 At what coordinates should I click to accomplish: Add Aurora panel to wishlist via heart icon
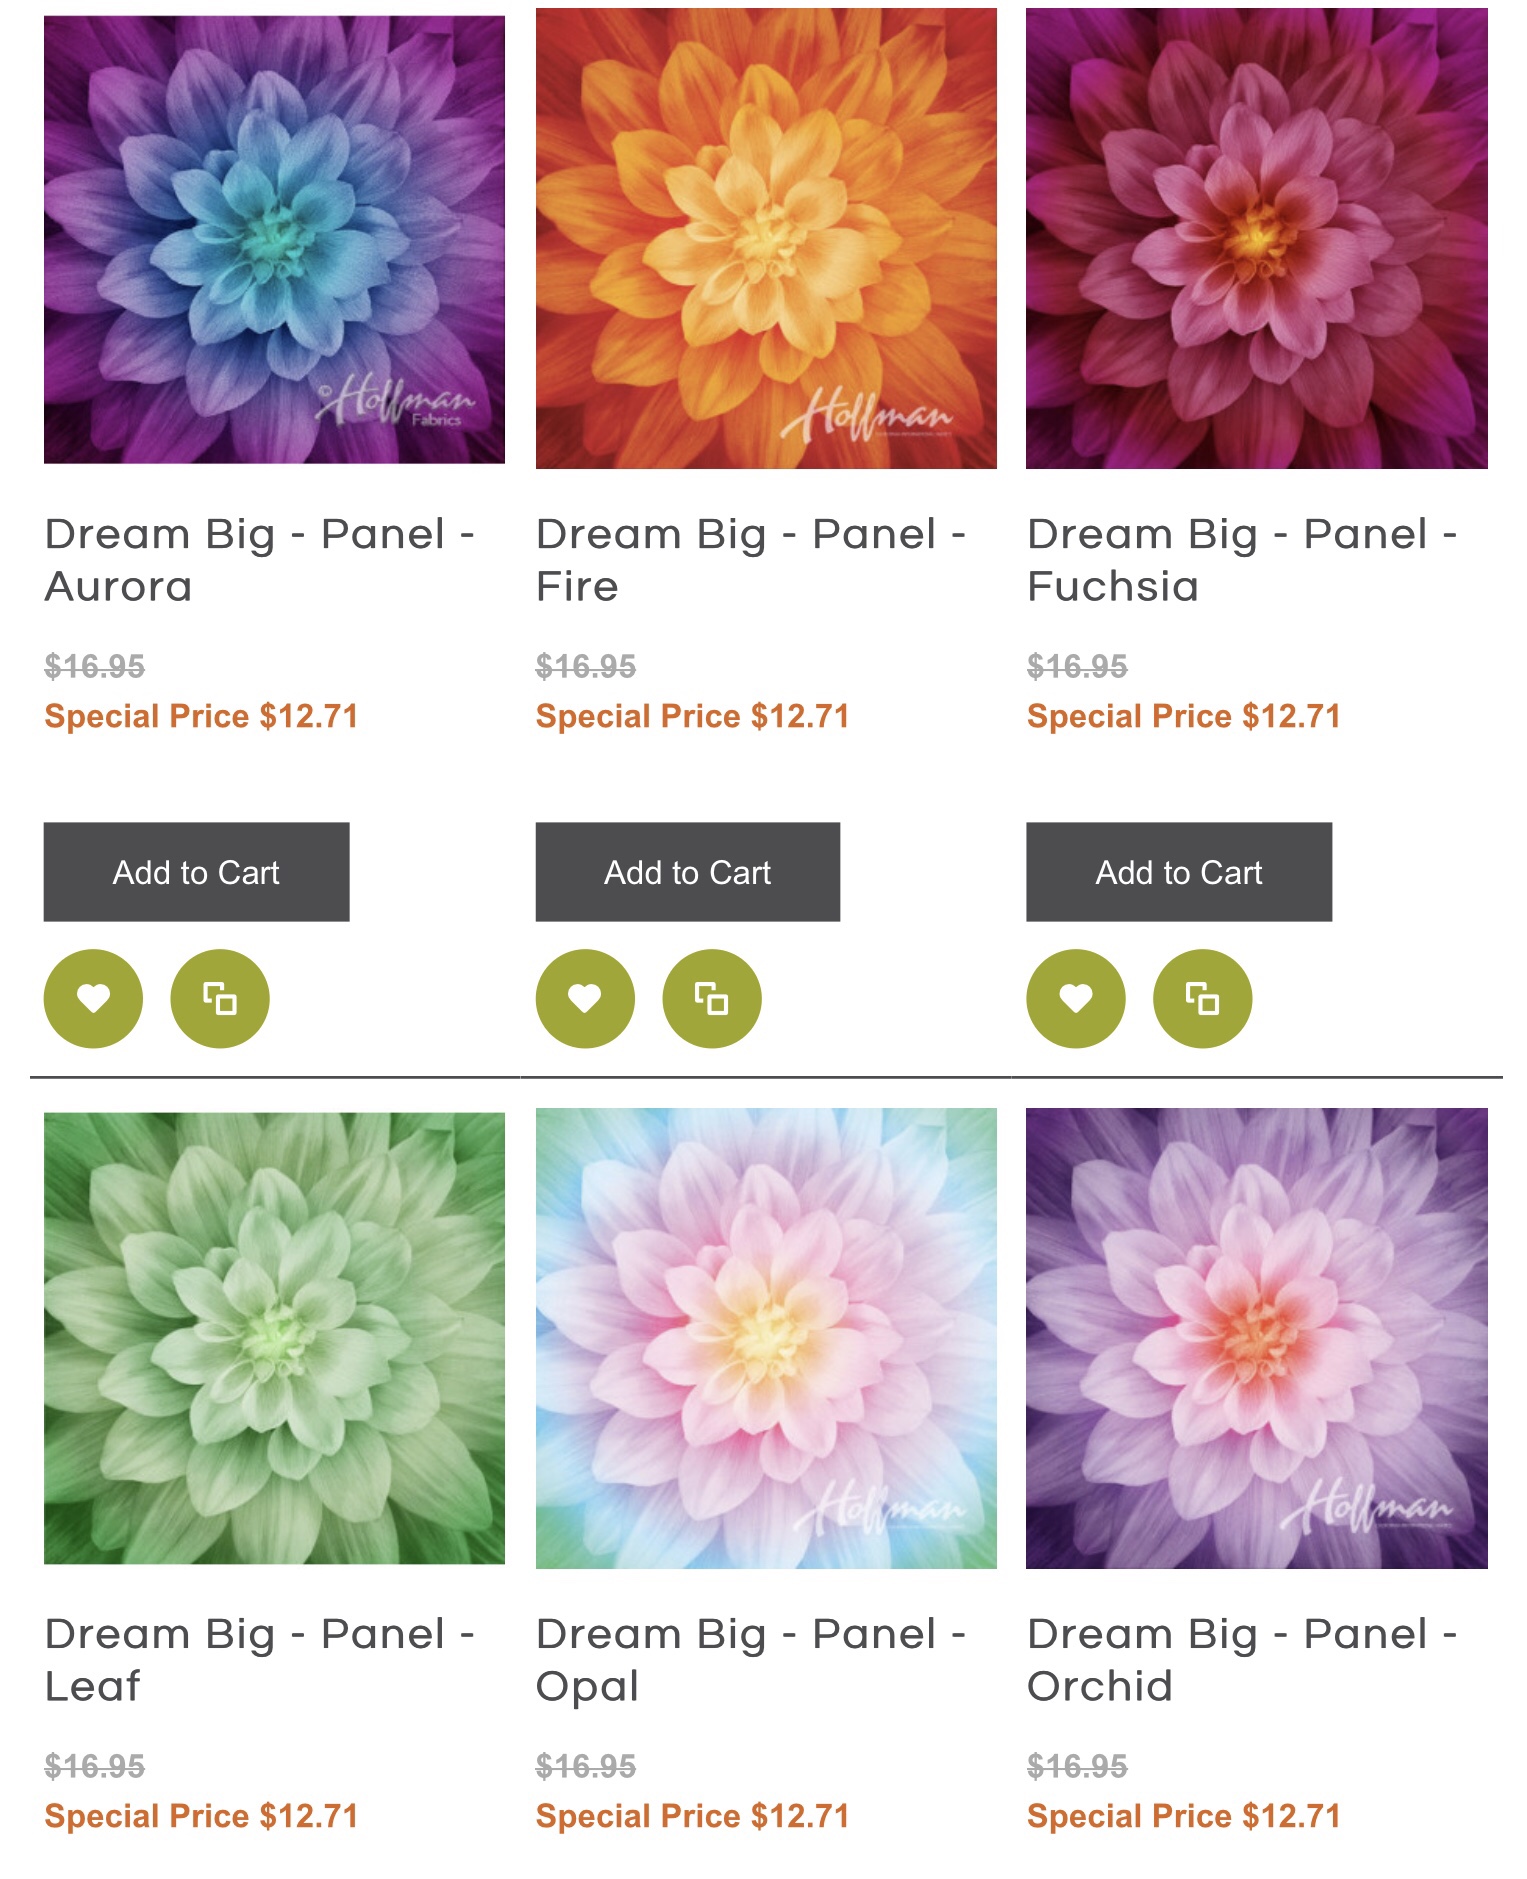pos(93,998)
